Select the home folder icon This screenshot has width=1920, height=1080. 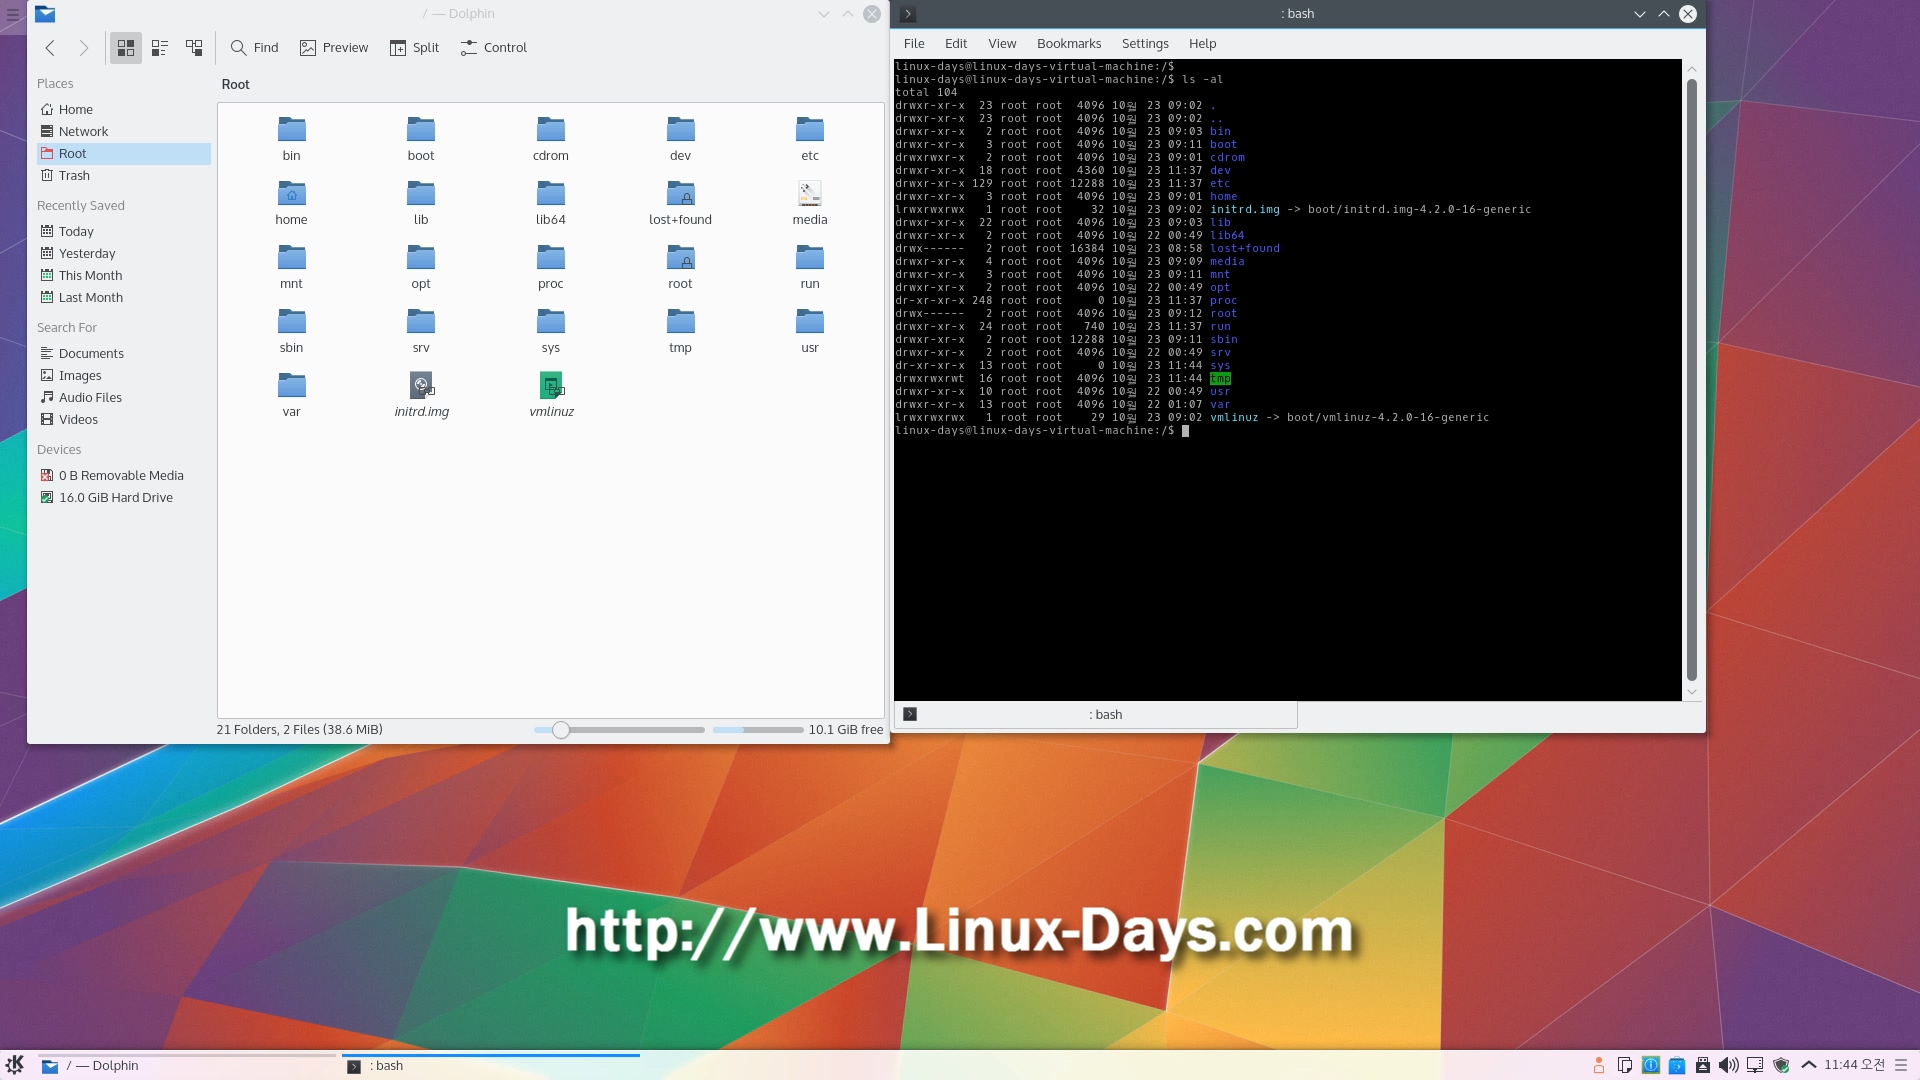292,194
